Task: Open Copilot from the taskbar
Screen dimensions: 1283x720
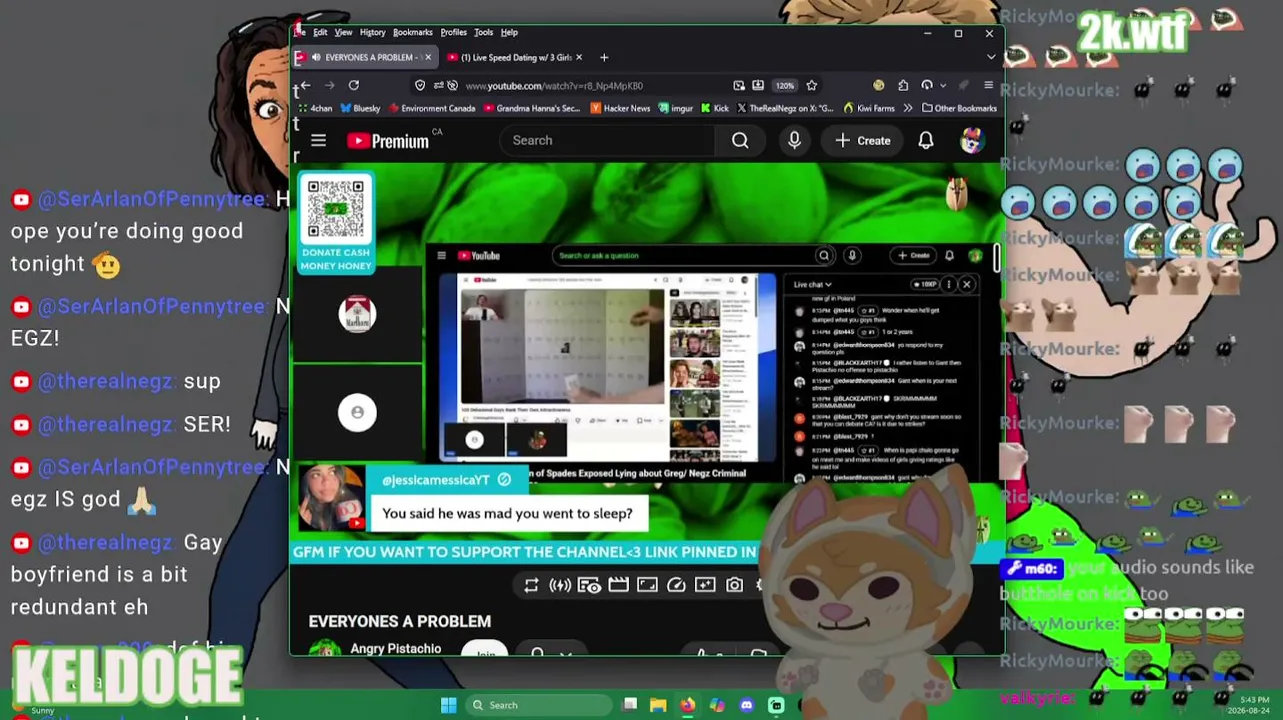Action: tap(717, 705)
